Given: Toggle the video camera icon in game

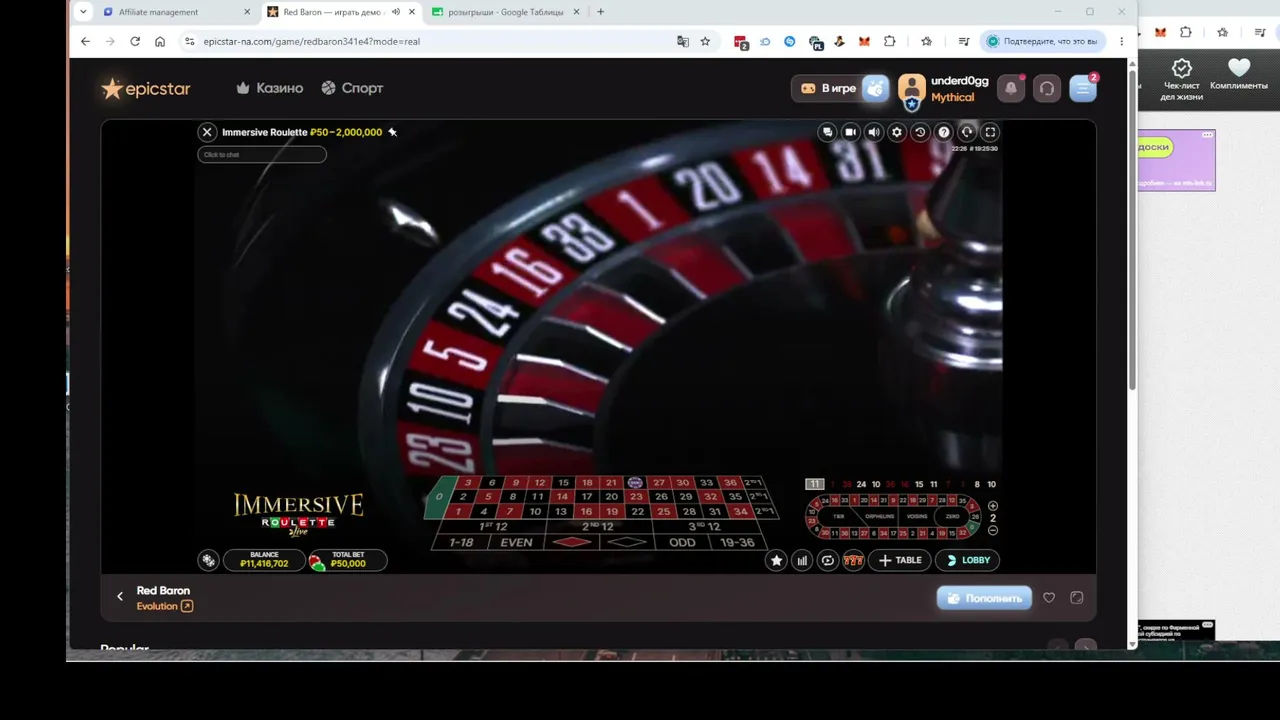Looking at the screenshot, I should 850,132.
